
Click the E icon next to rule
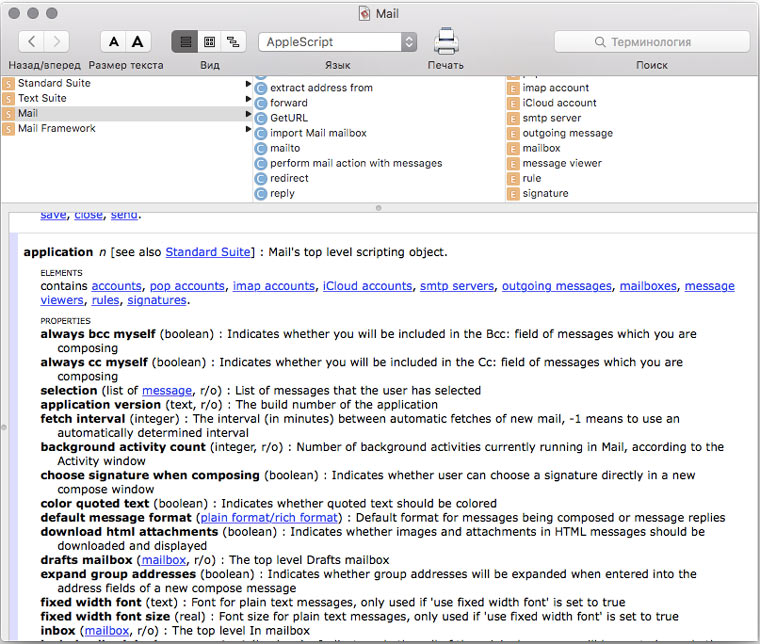pos(513,178)
